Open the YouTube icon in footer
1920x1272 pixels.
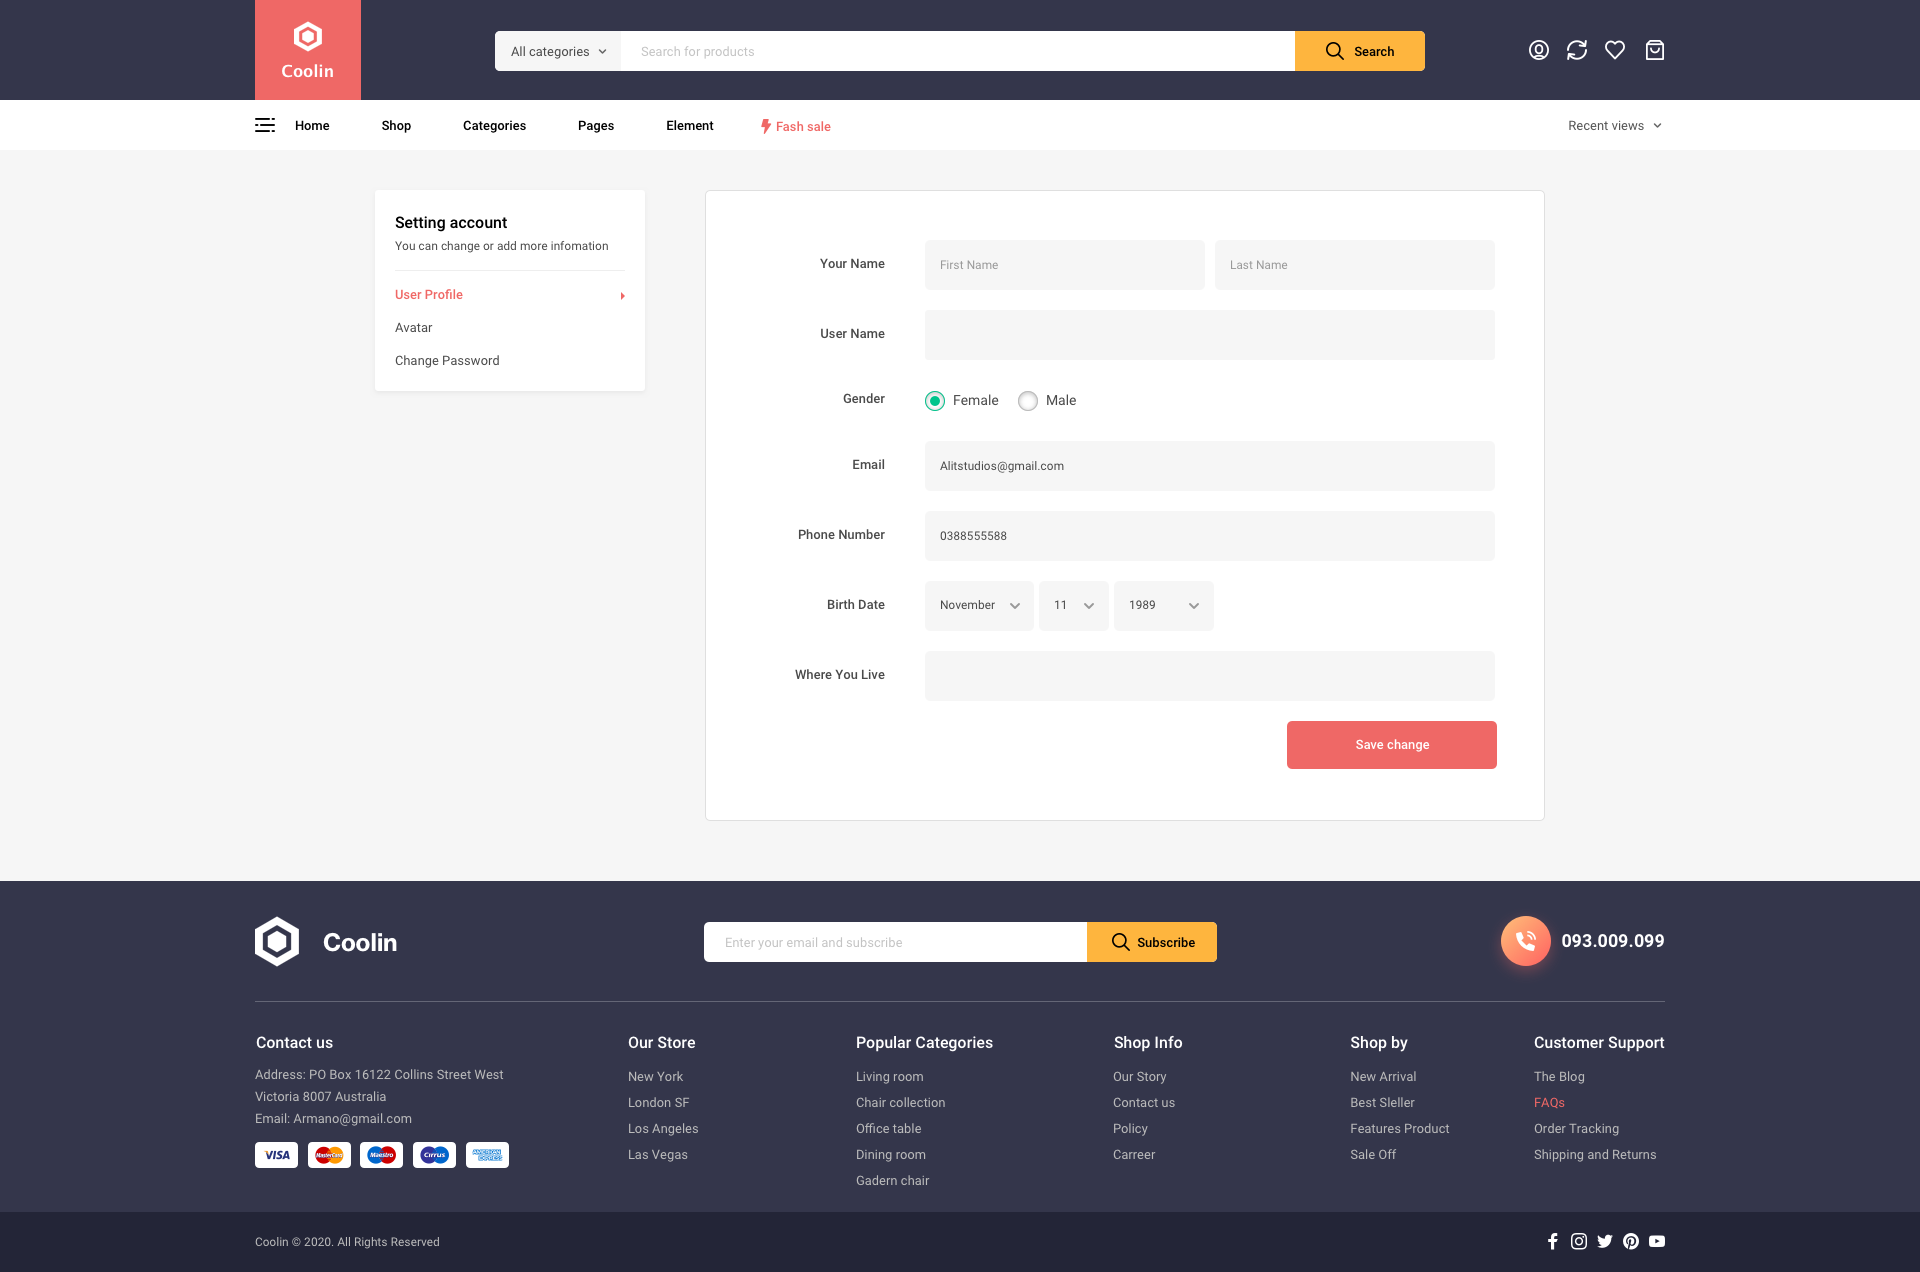[1657, 1241]
